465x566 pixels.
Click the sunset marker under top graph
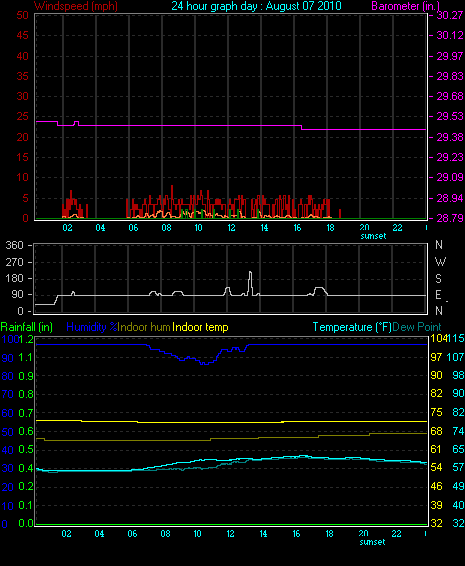tap(373, 236)
